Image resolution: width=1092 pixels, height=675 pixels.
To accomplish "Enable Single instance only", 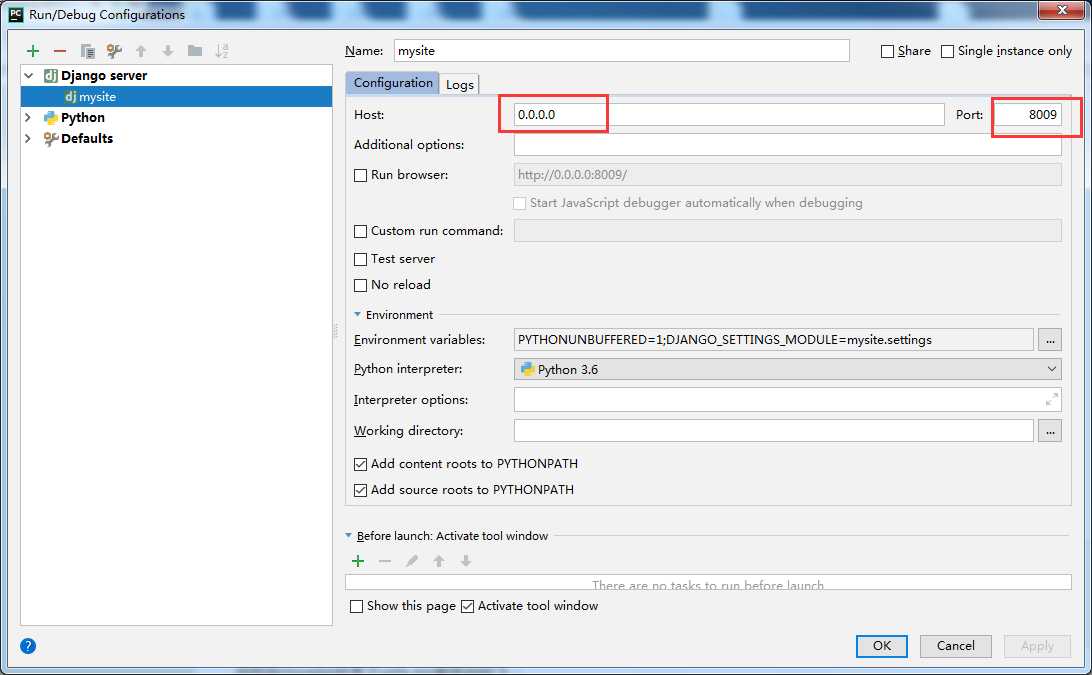I will (x=947, y=52).
